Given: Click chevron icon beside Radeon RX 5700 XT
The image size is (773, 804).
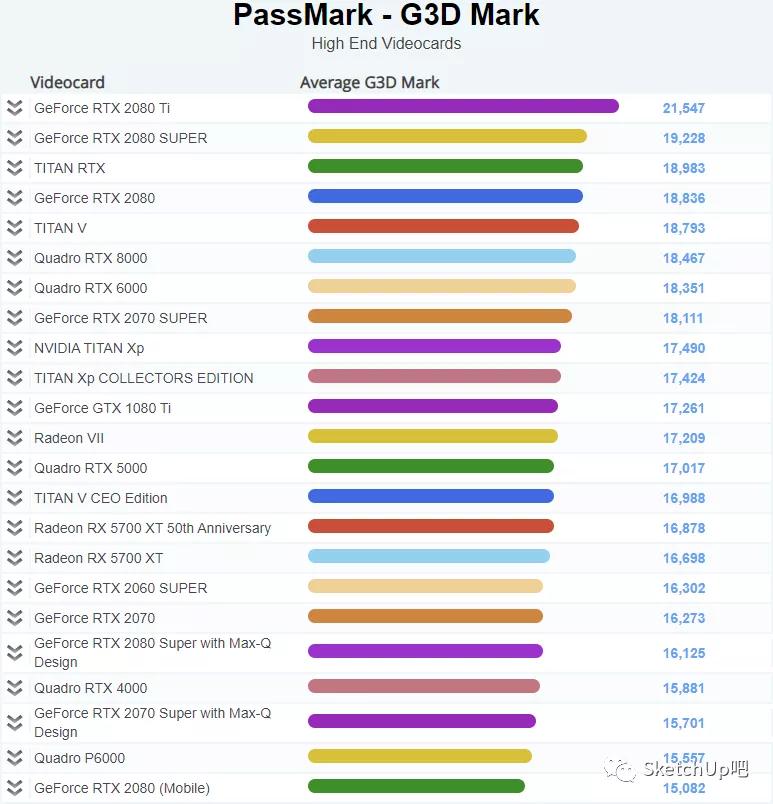Looking at the screenshot, I should tap(14, 558).
